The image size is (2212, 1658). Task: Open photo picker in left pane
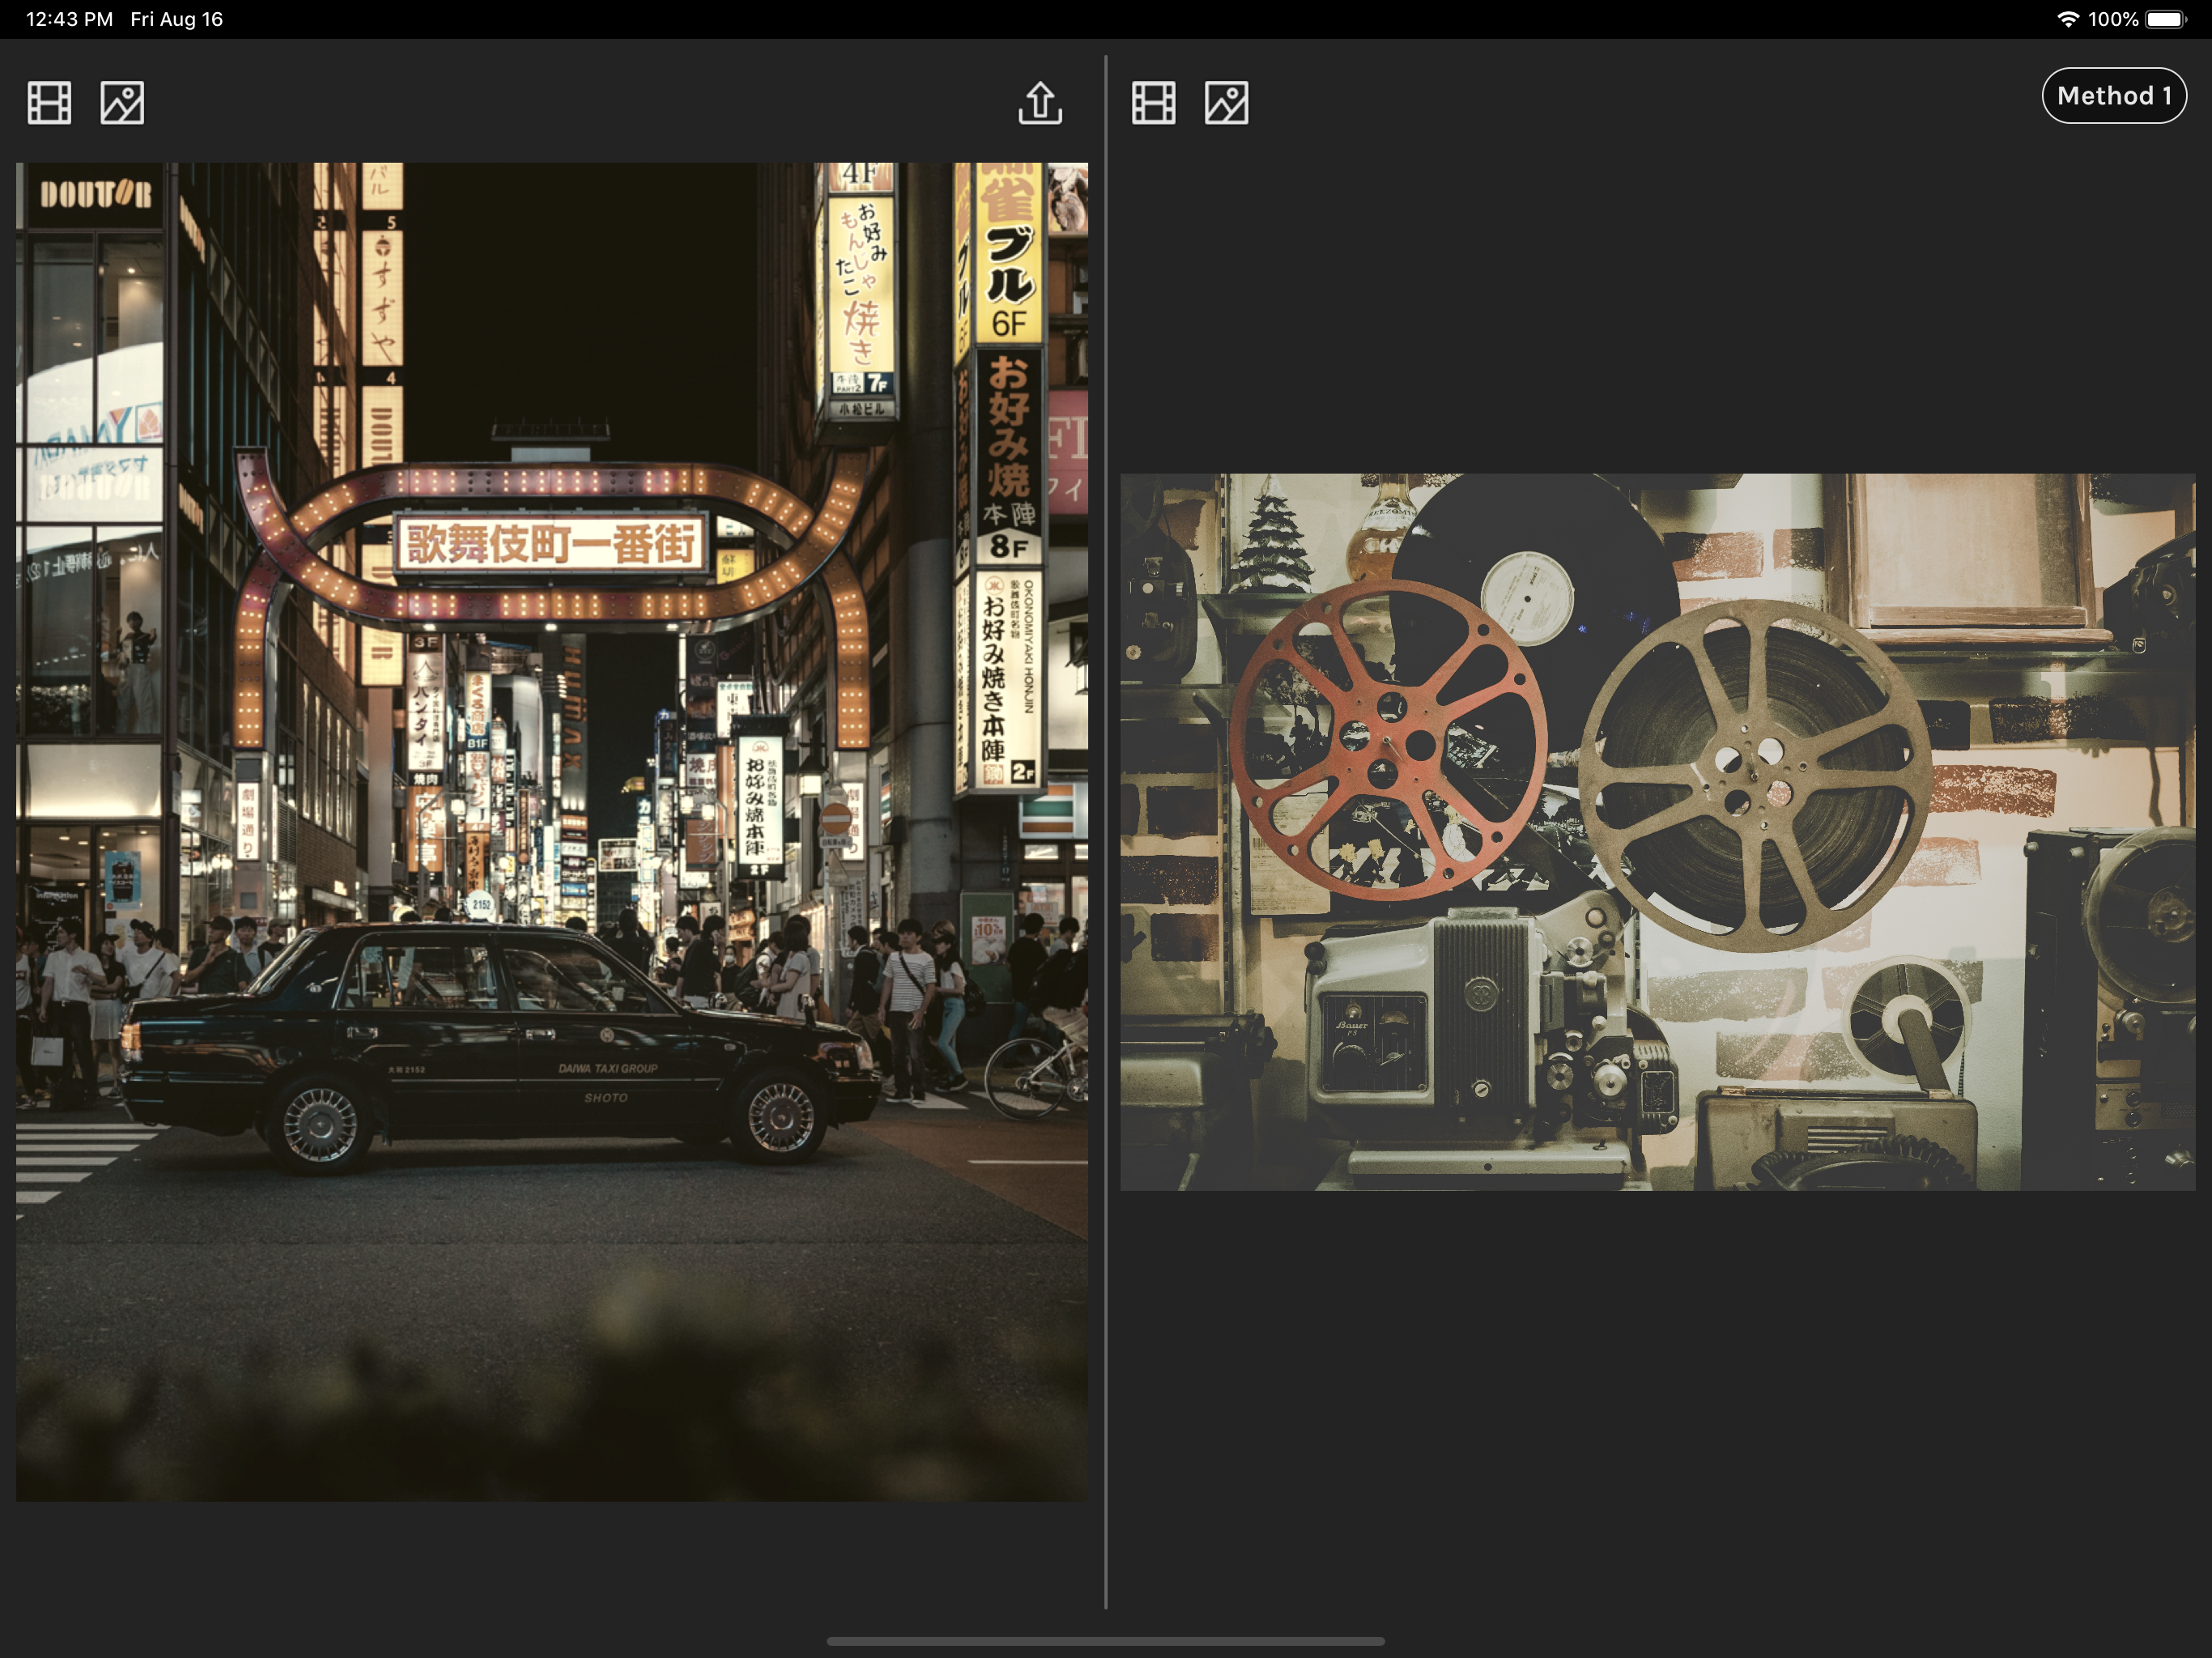tap(122, 103)
